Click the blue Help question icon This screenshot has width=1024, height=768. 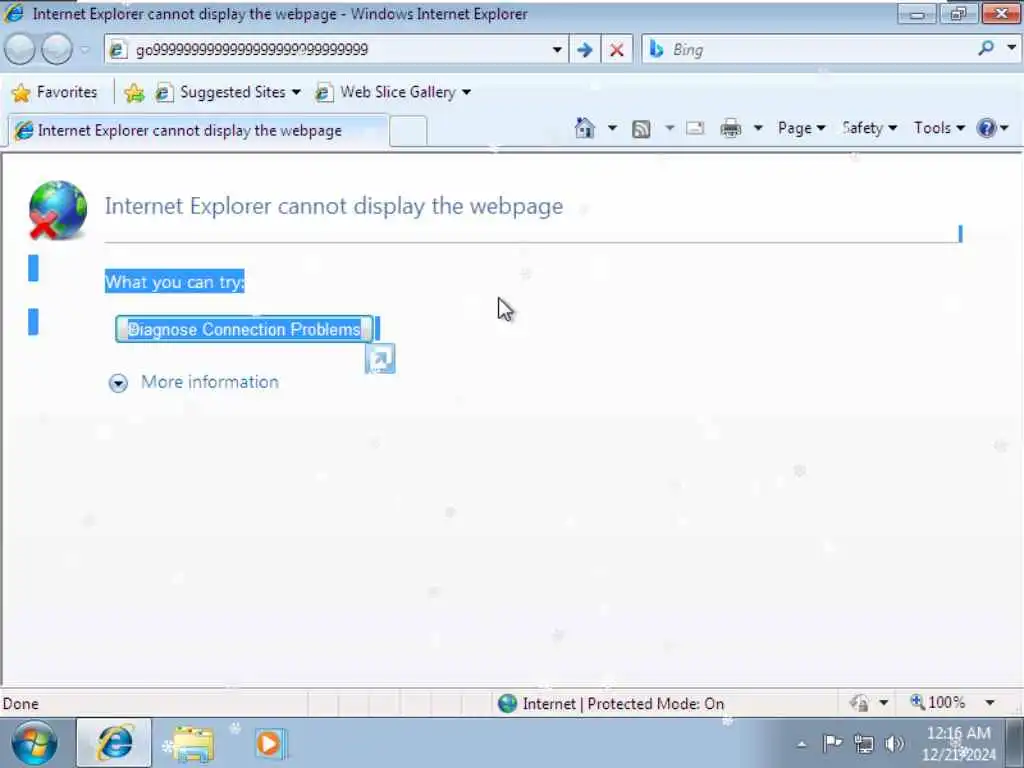point(986,128)
